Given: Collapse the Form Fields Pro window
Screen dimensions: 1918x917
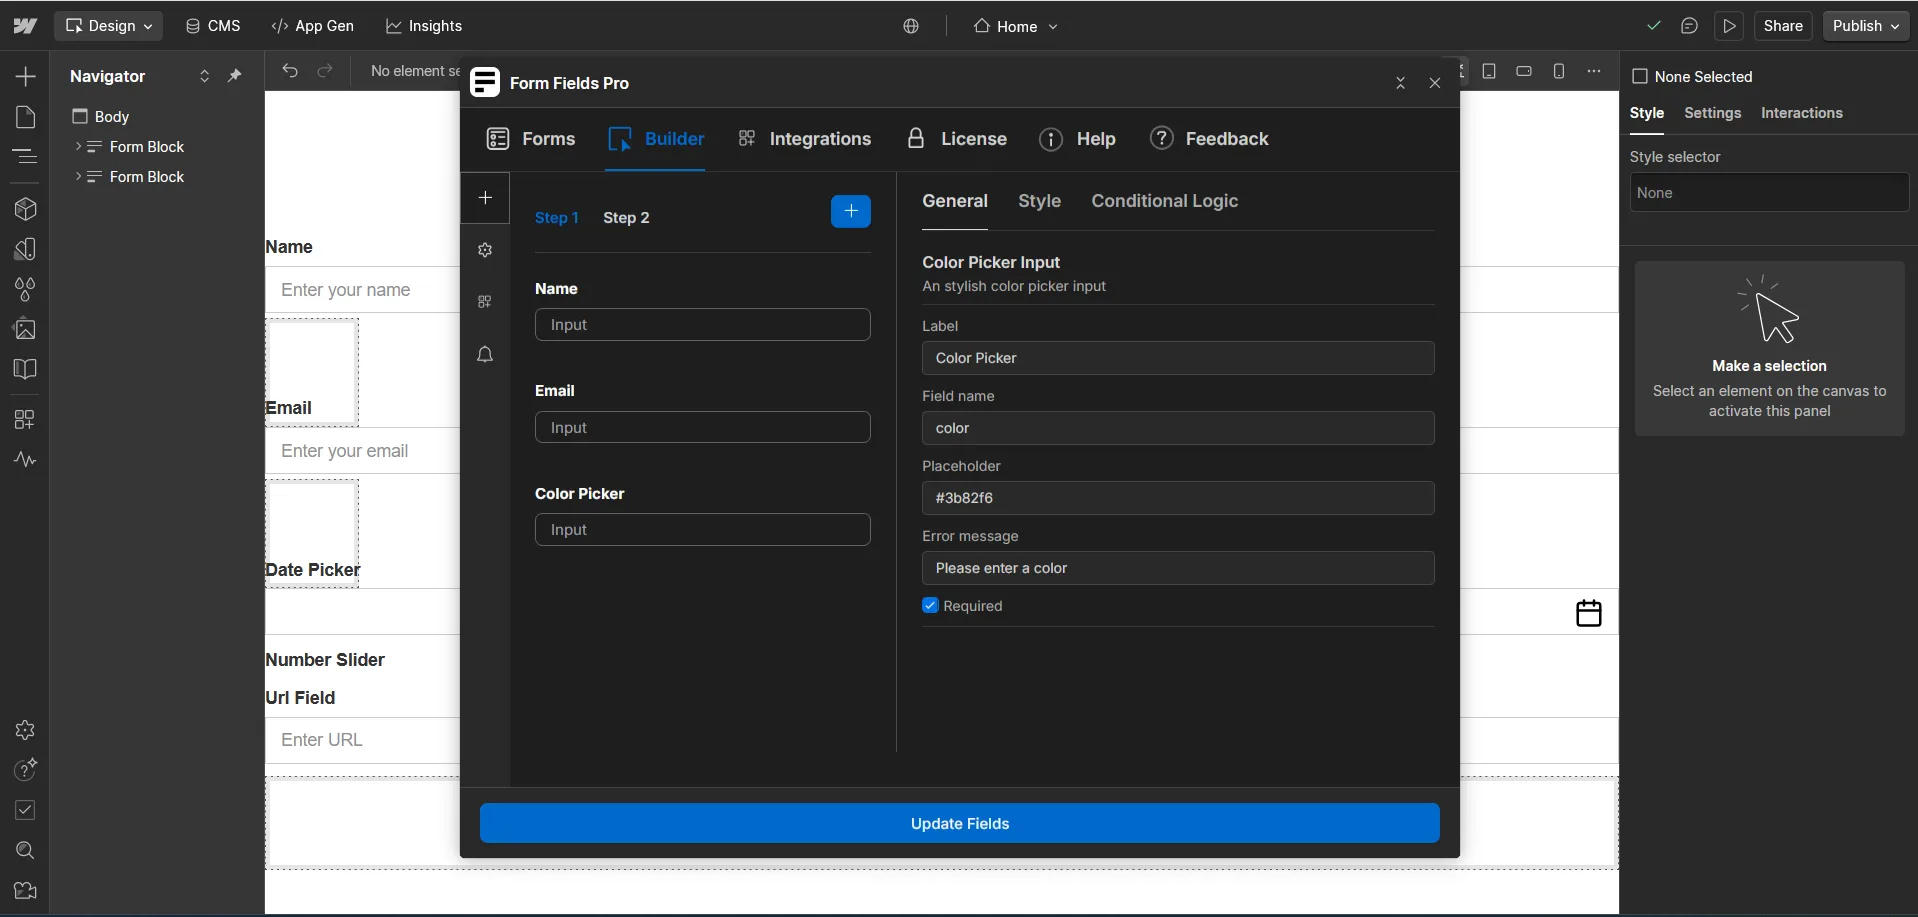Looking at the screenshot, I should coord(1401,83).
